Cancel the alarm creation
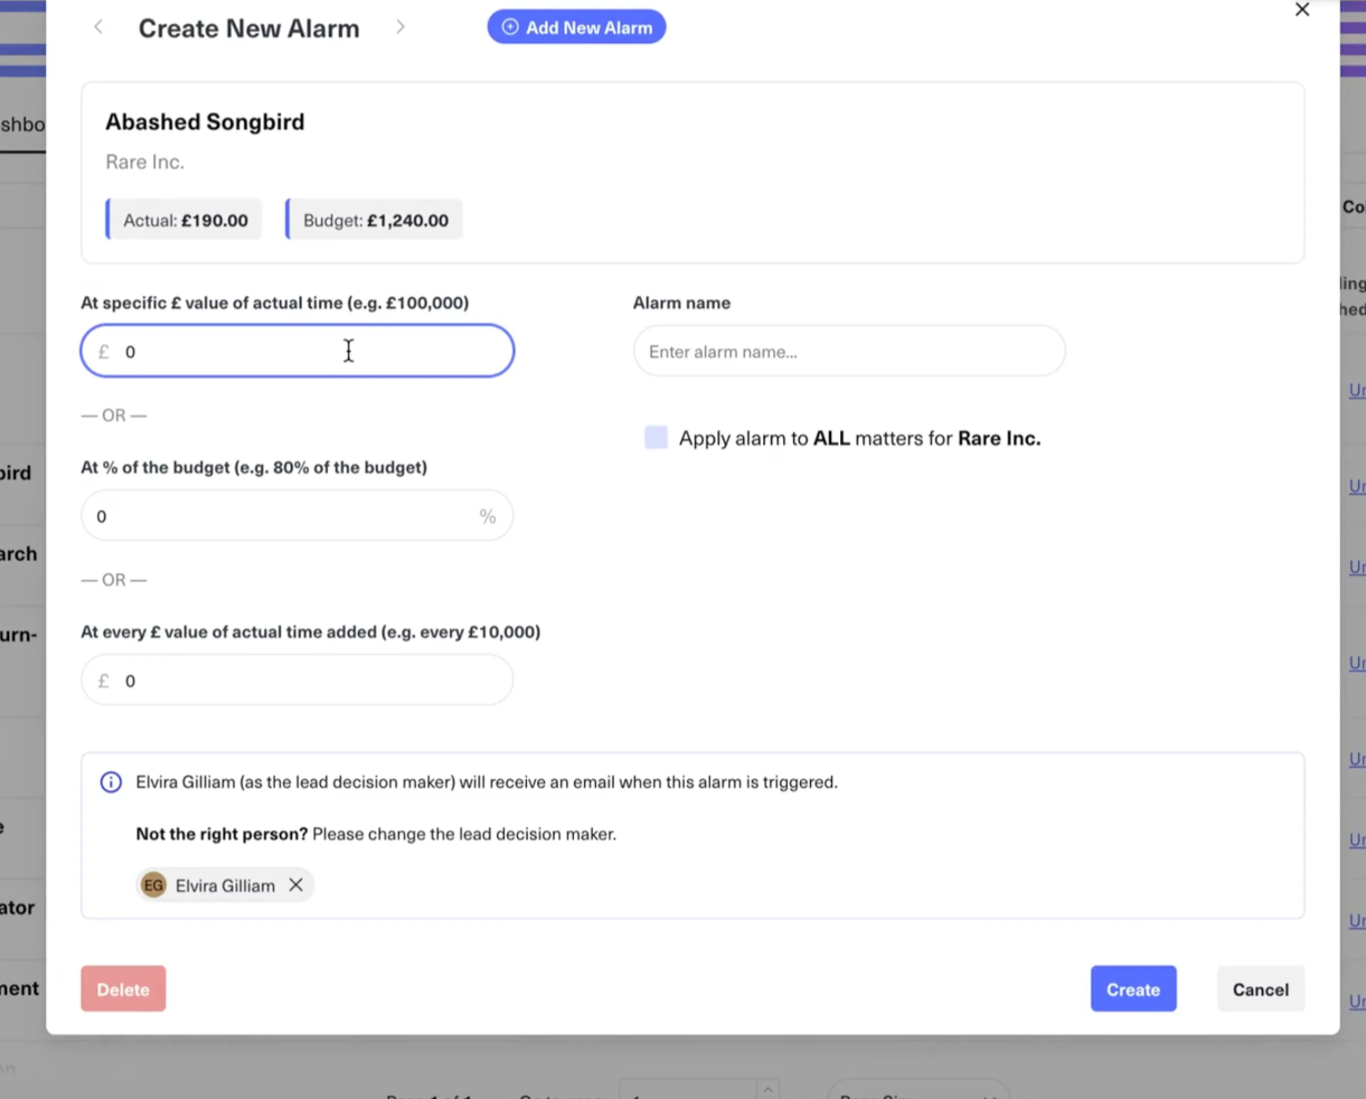1366x1099 pixels. pos(1260,989)
